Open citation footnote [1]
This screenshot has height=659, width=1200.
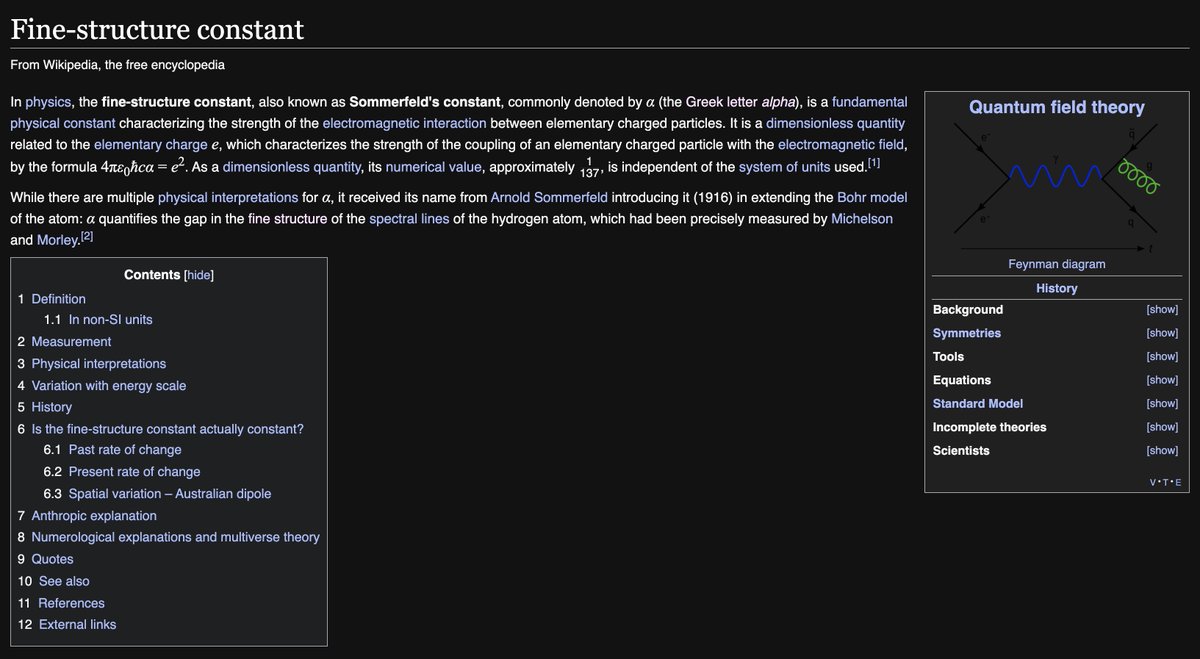[874, 164]
